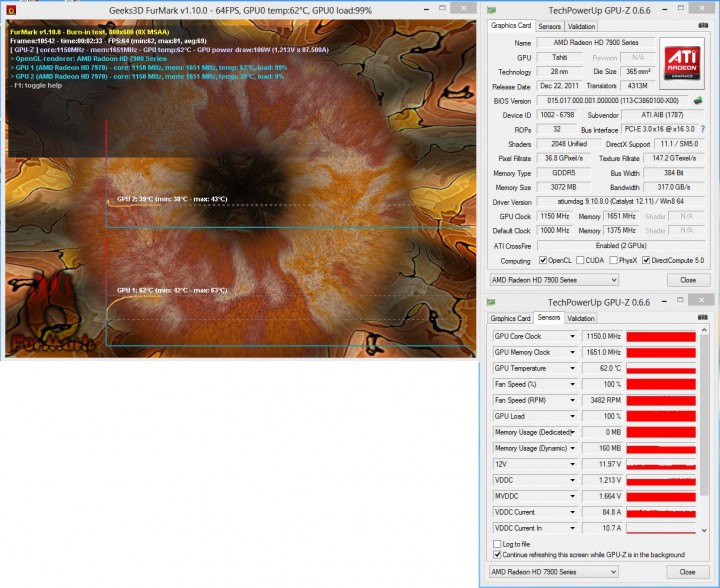Toggle the OpenCL checkbox
Viewport: 720px width, 588px height.
point(543,260)
